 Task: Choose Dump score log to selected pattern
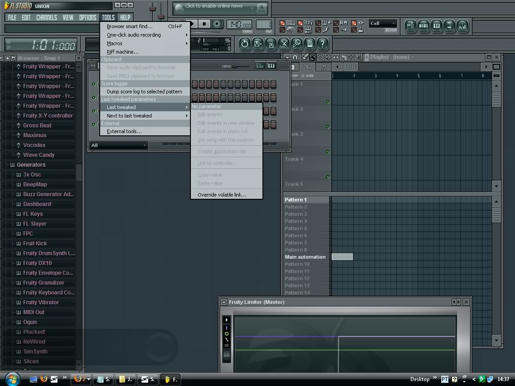145,91
